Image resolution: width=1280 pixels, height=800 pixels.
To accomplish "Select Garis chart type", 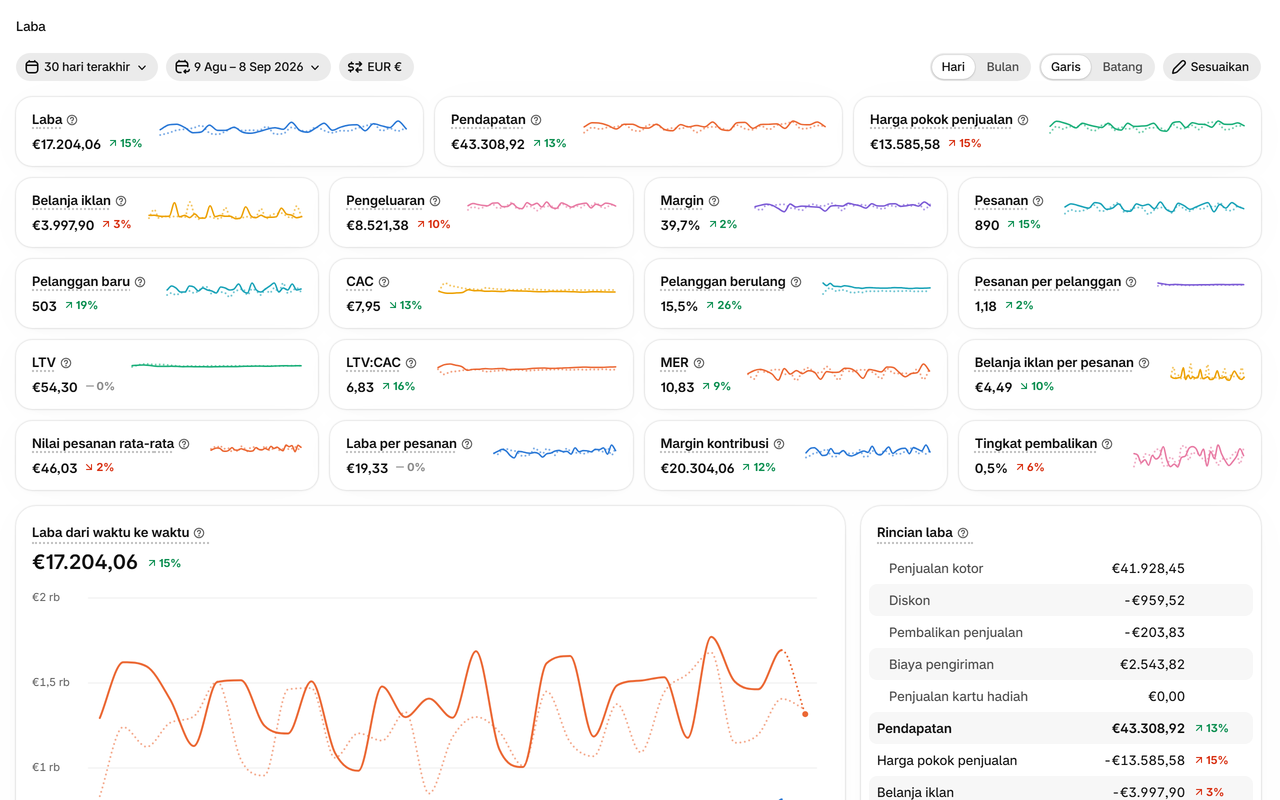I will (x=1066, y=67).
